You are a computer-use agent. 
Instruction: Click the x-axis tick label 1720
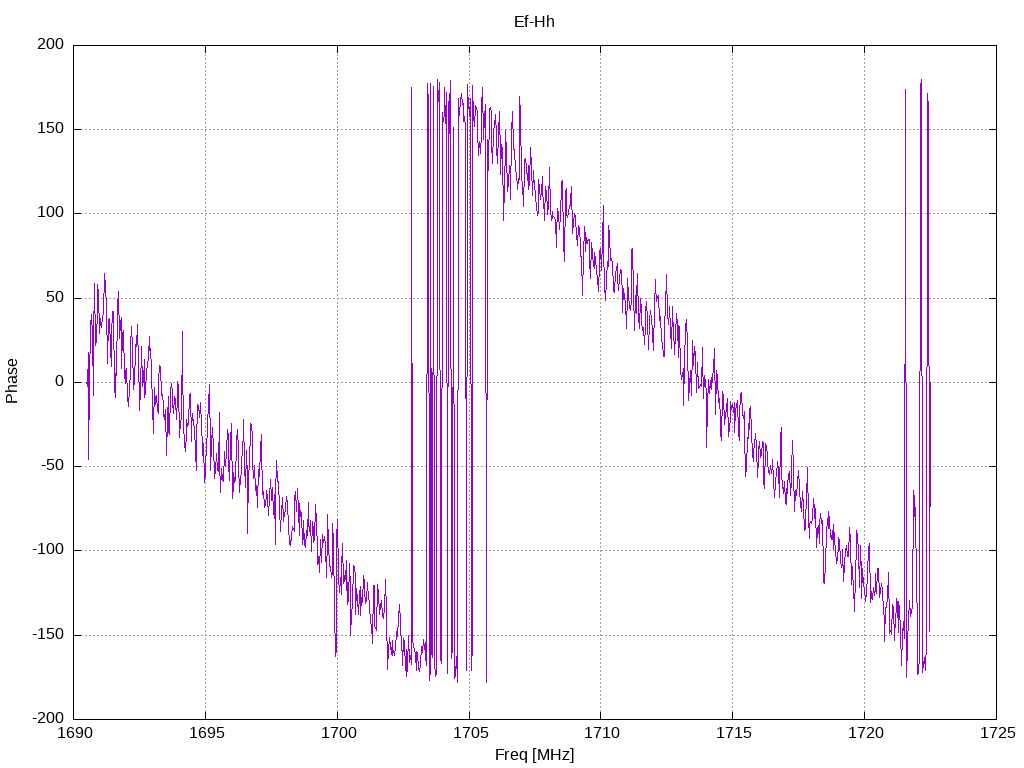(865, 733)
